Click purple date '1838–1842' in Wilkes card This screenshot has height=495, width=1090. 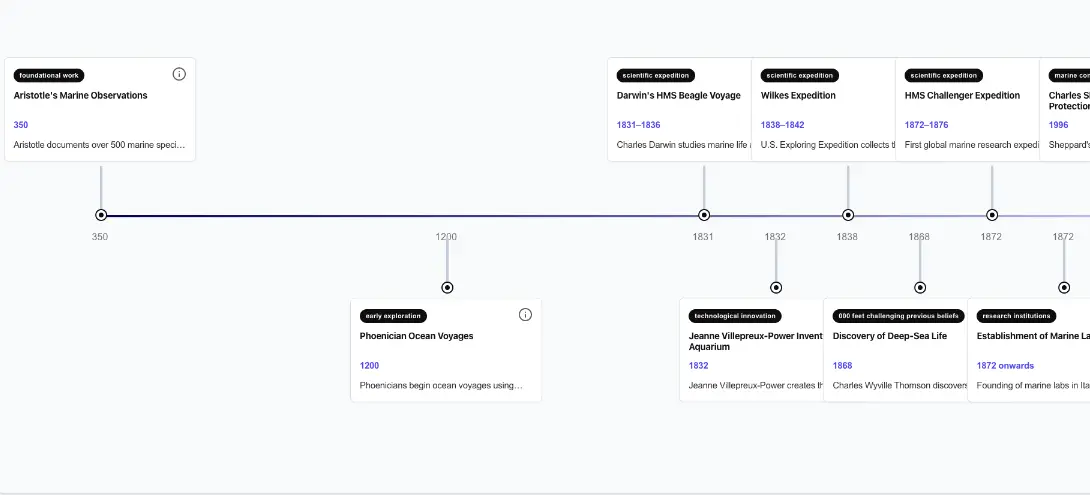point(782,125)
